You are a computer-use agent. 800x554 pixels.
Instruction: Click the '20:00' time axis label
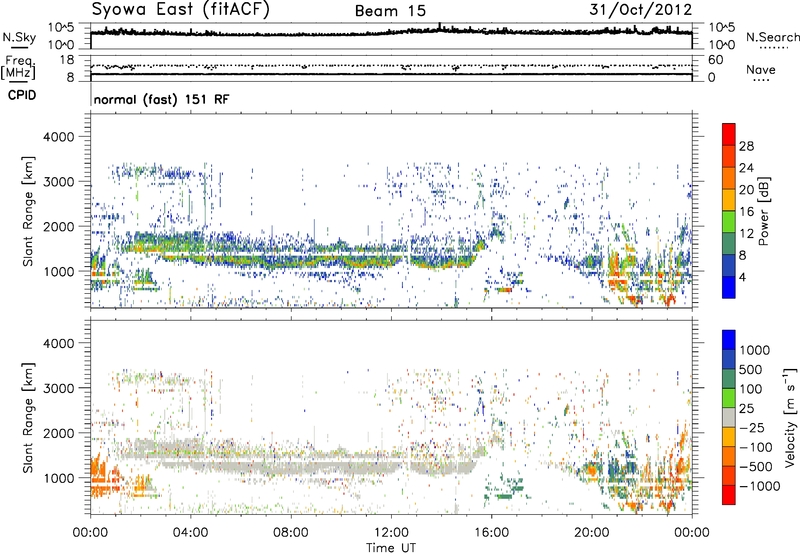point(591,533)
